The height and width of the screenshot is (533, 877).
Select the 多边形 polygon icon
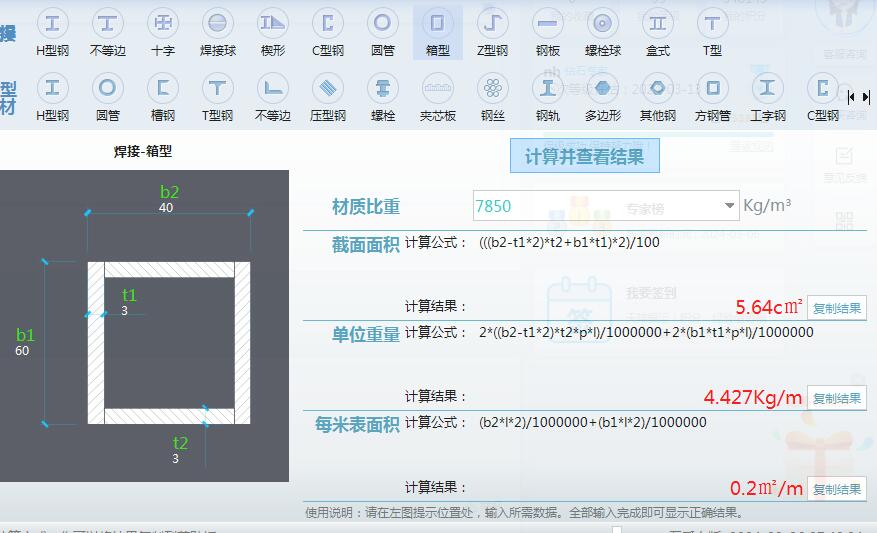point(602,97)
